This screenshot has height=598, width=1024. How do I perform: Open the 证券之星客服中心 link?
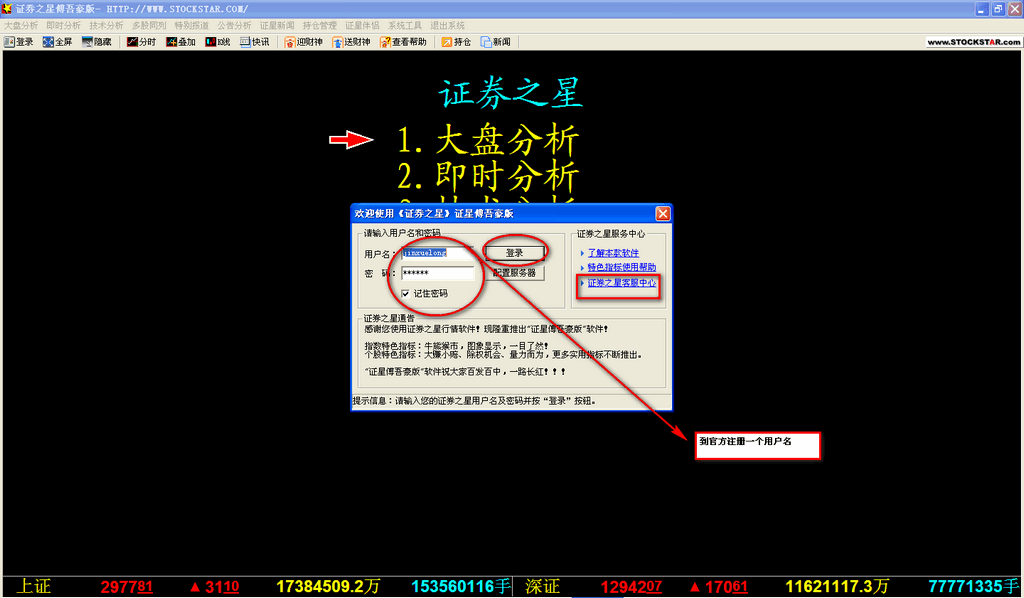pyautogui.click(x=621, y=283)
